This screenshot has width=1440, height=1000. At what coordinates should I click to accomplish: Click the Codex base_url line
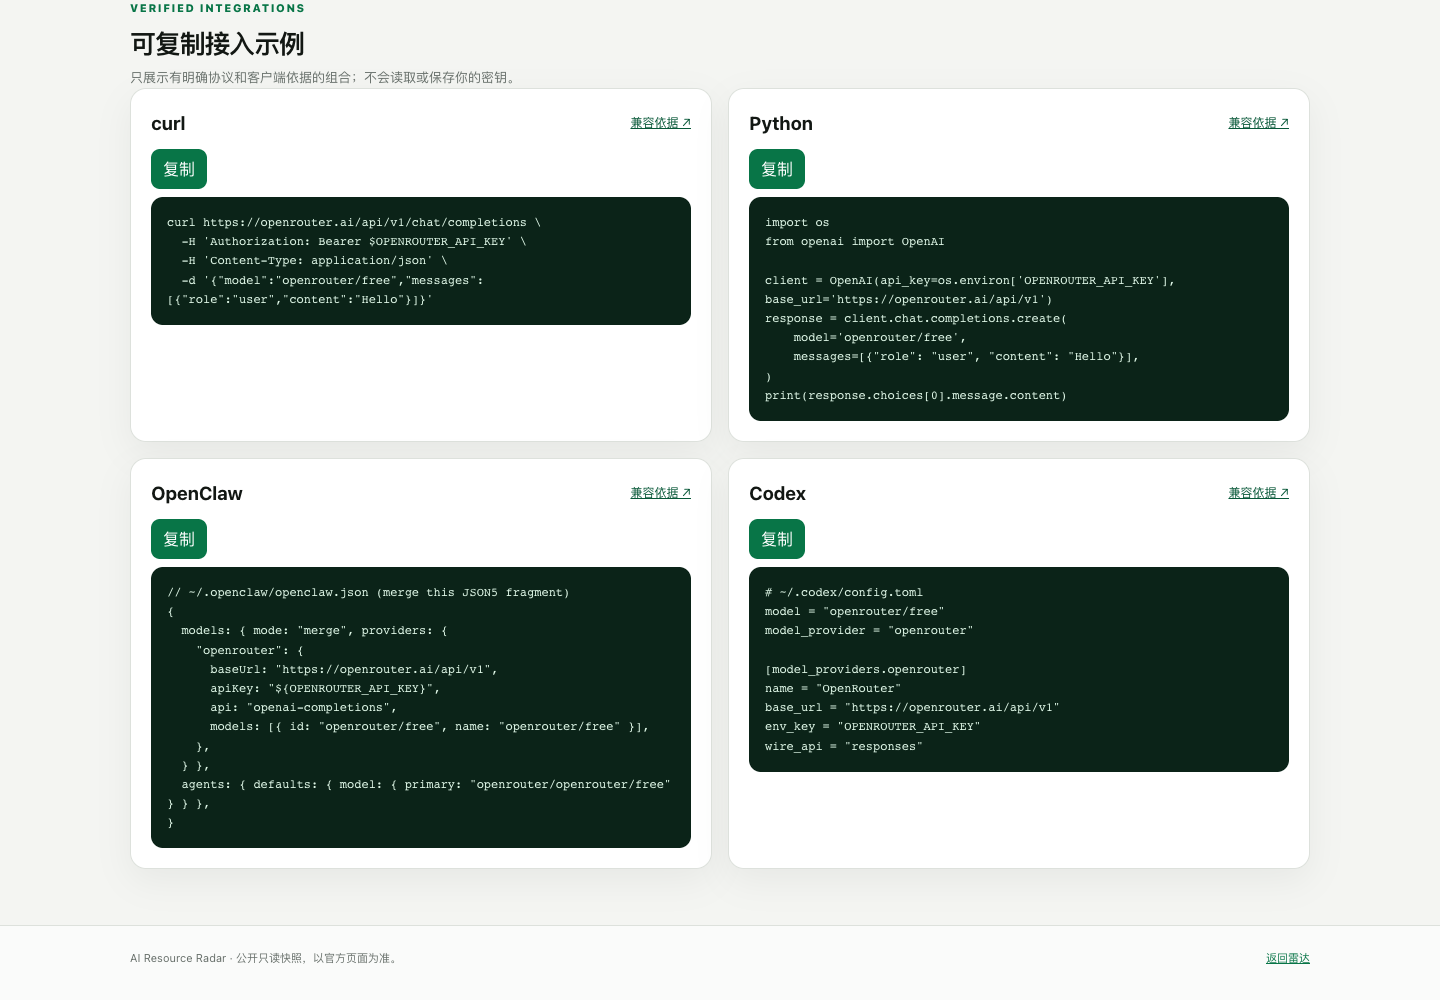tap(912, 708)
